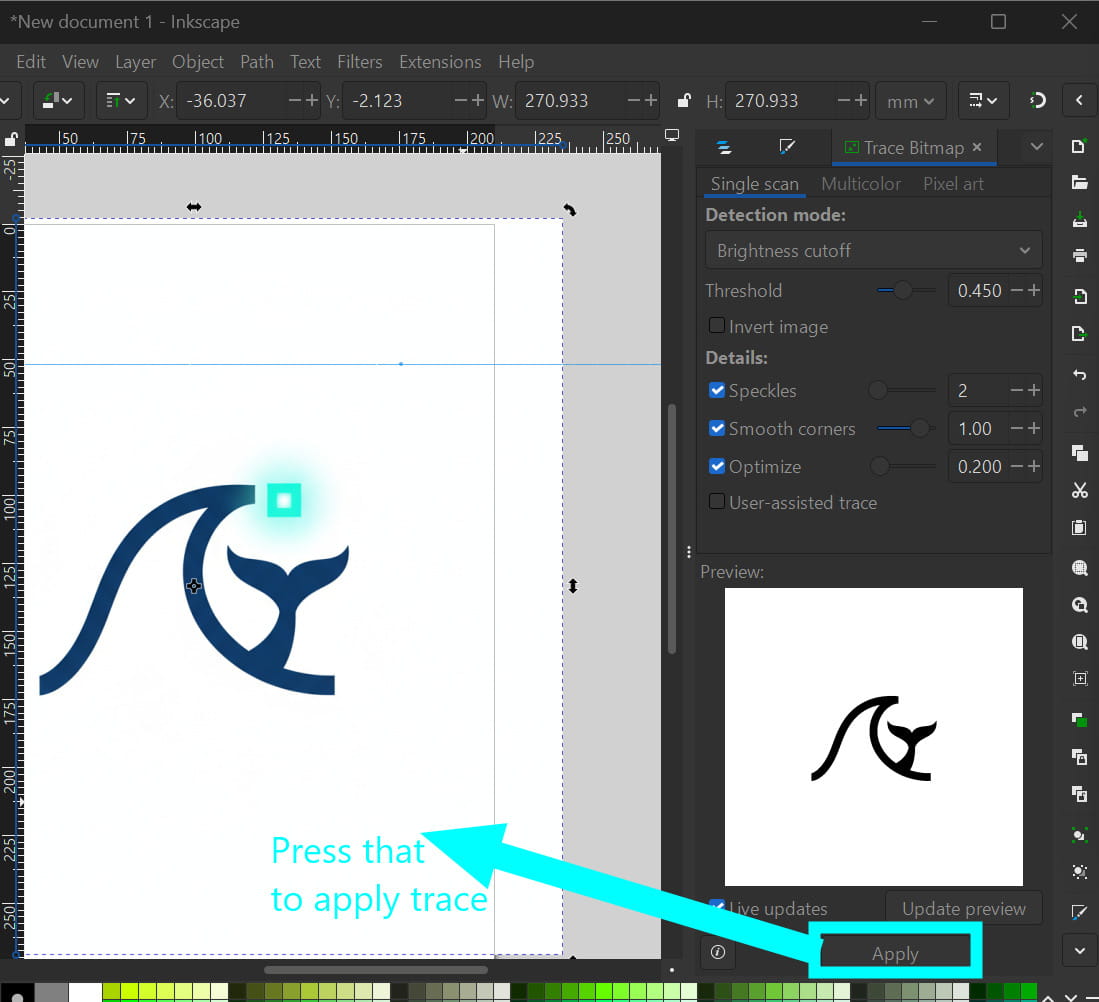Viewport: 1099px width, 1002px height.
Task: Redo the last undone action
Action: pyautogui.click(x=1079, y=412)
